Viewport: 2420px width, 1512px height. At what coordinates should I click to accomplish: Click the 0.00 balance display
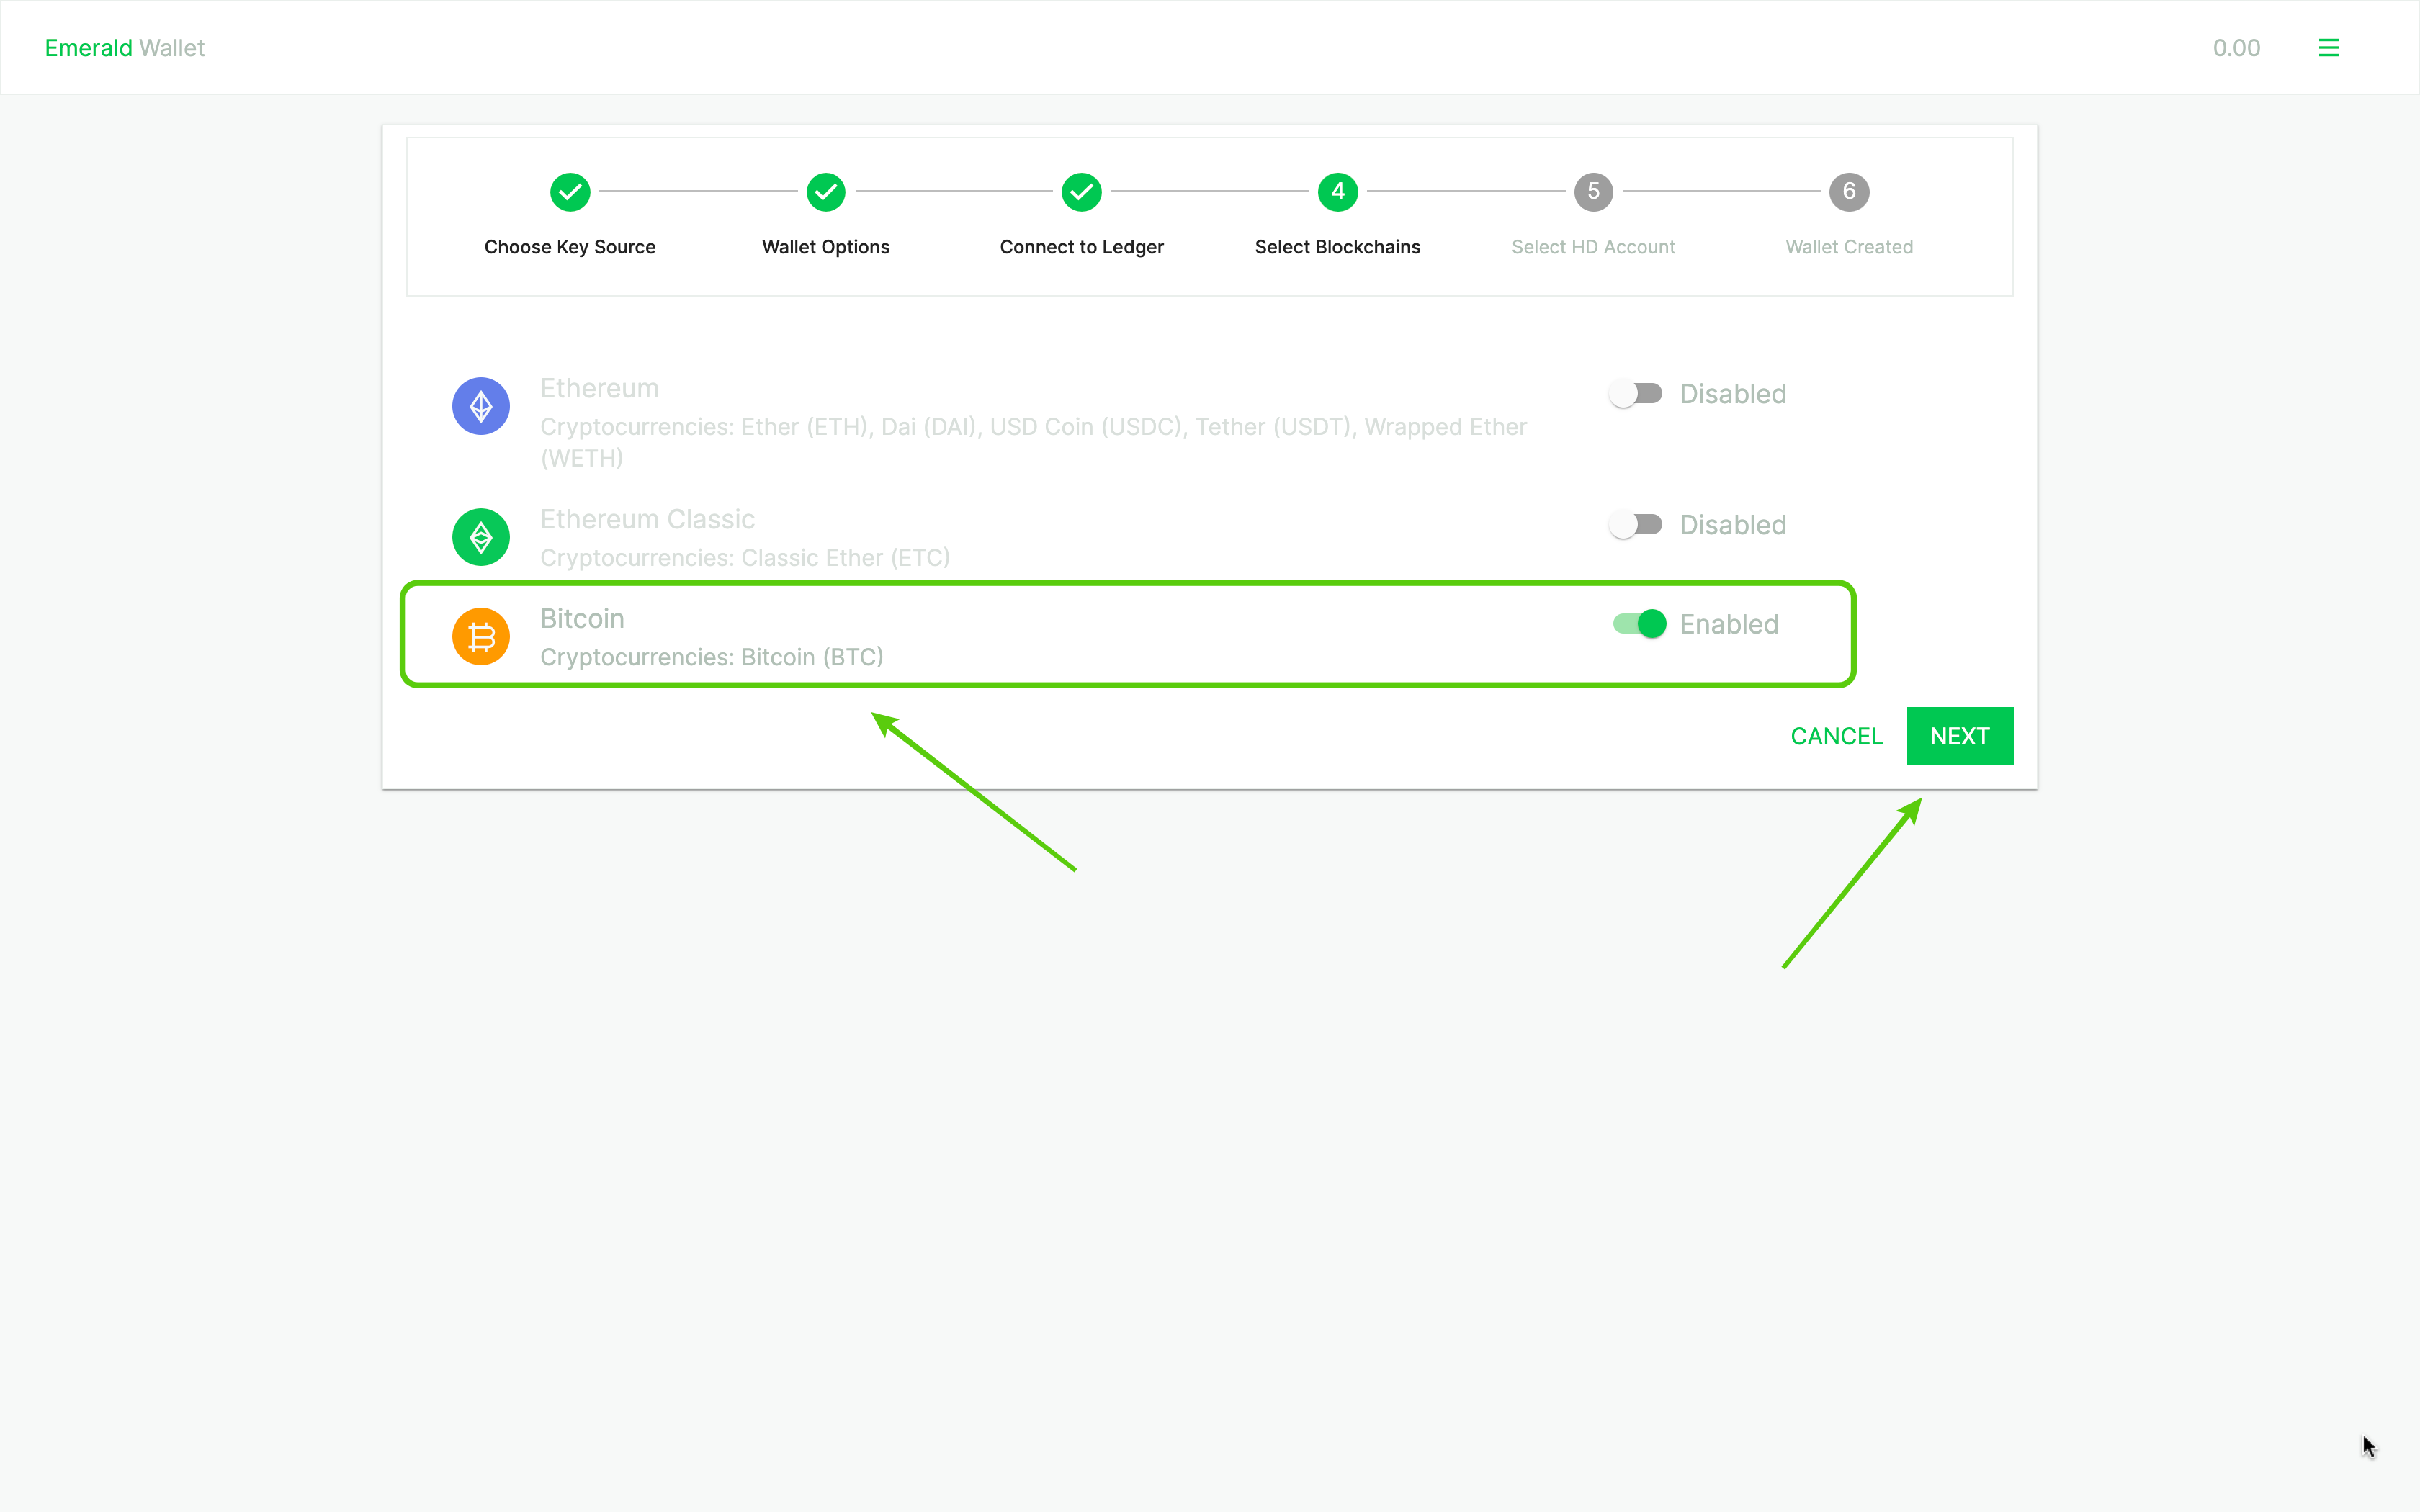(x=2236, y=48)
